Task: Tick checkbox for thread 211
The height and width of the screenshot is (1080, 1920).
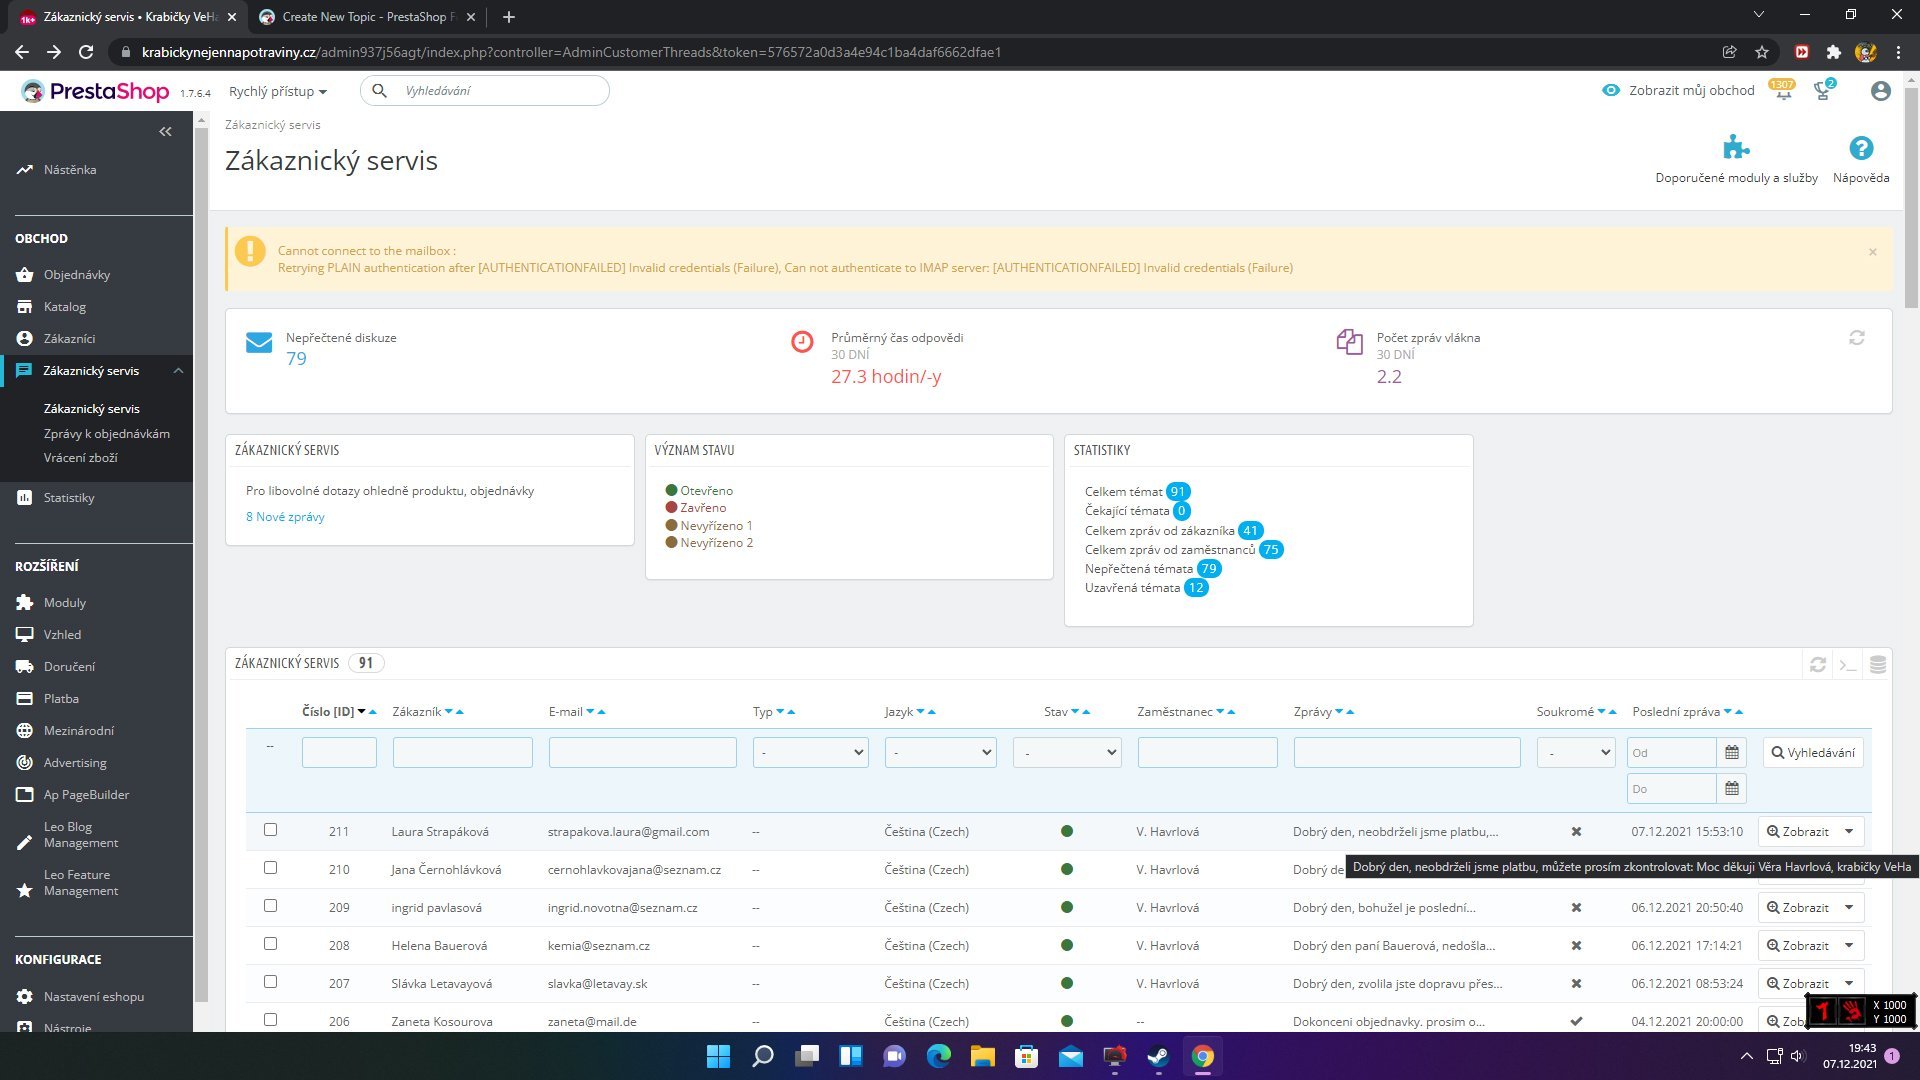Action: (x=270, y=830)
